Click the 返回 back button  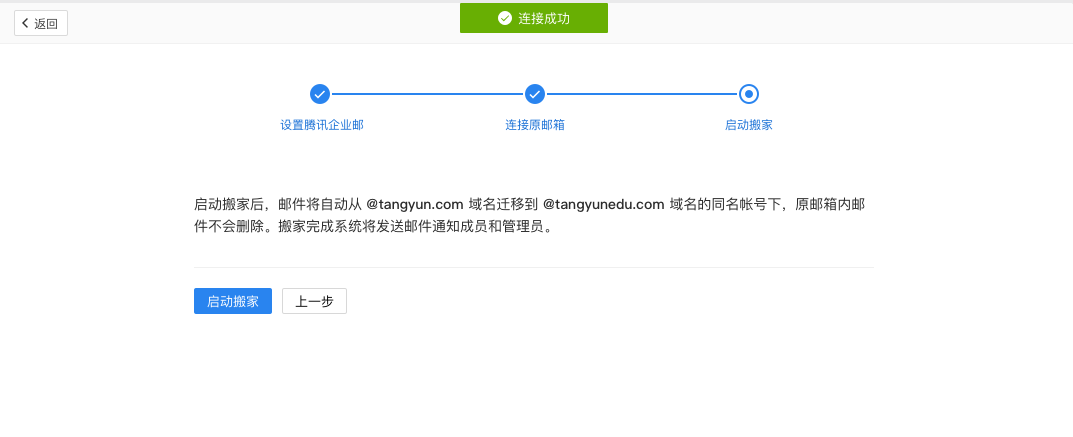point(41,23)
